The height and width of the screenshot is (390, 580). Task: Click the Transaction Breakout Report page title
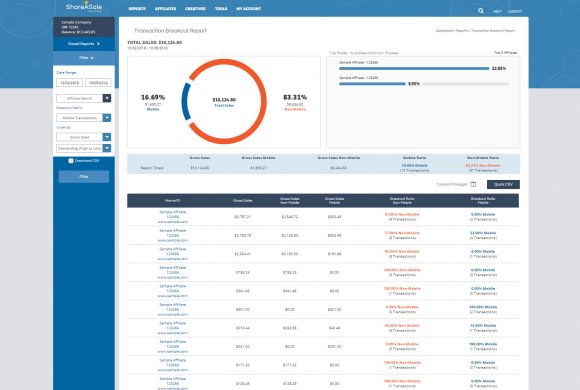coord(170,31)
